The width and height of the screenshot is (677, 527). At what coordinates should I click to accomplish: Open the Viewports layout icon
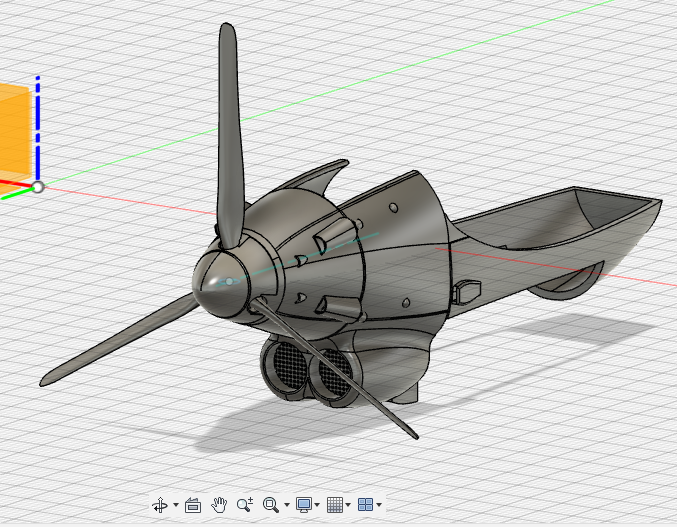click(x=365, y=505)
